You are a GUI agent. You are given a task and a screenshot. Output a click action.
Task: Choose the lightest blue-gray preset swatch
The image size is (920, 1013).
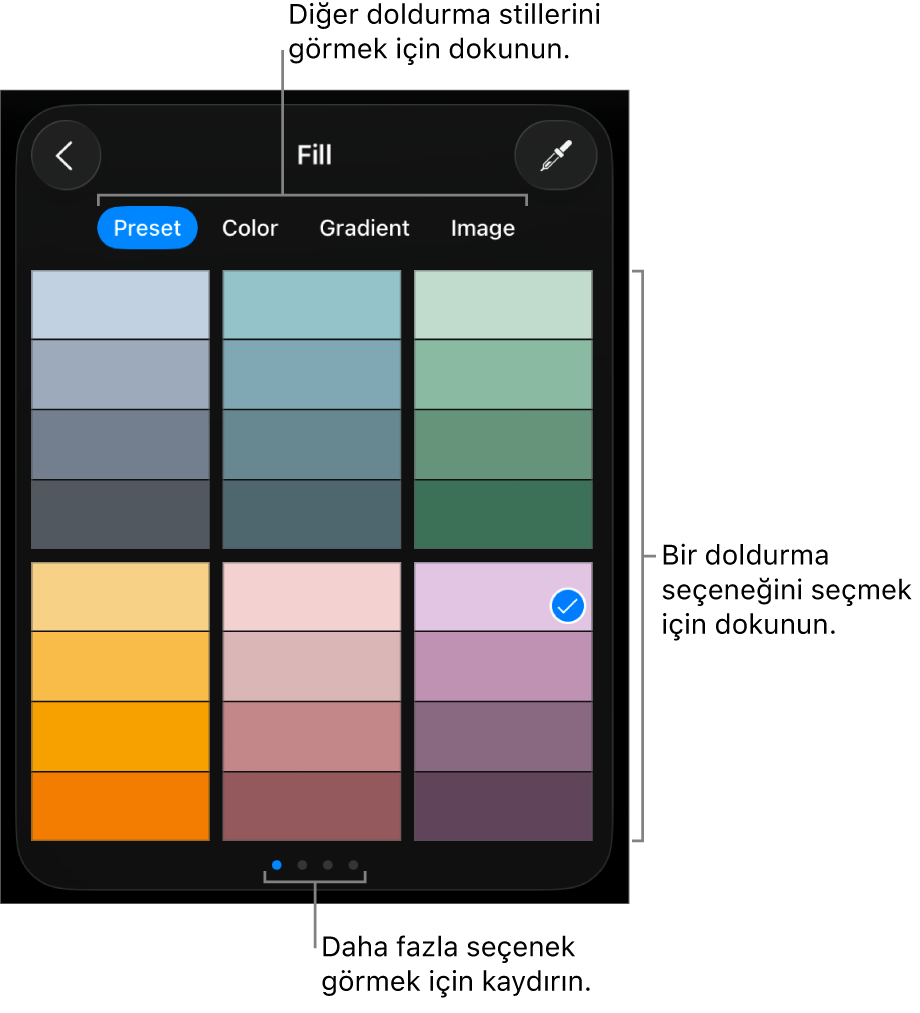coord(120,304)
